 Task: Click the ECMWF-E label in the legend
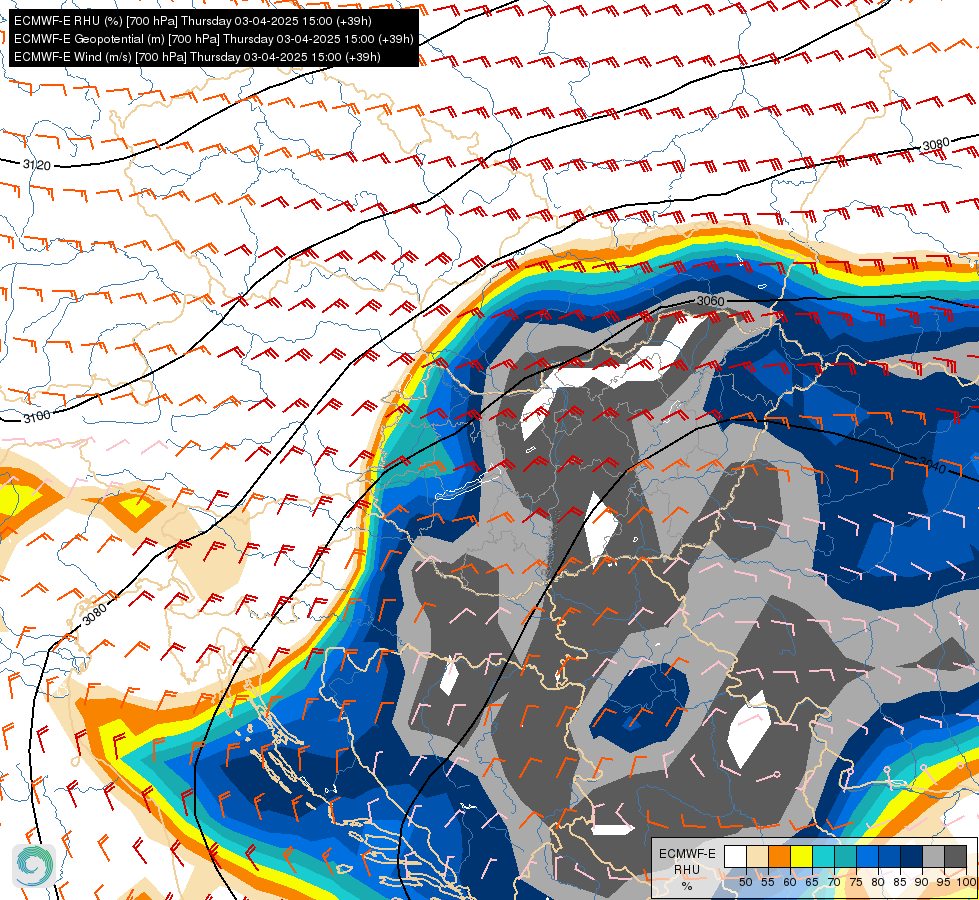(x=687, y=854)
